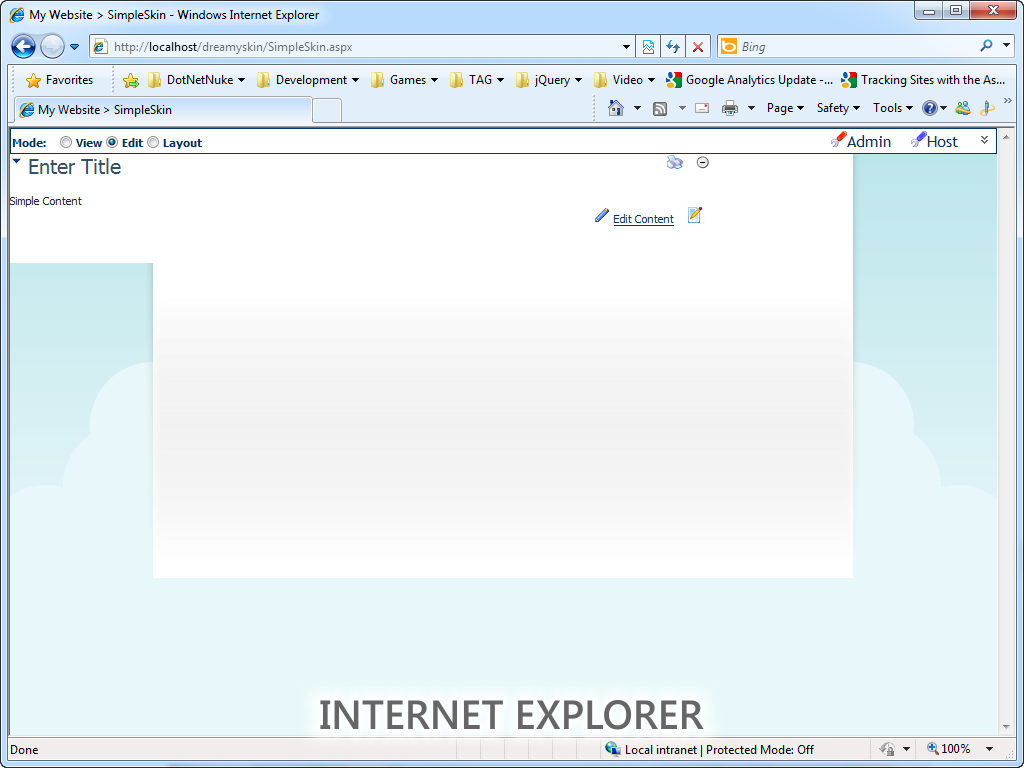Image resolution: width=1024 pixels, height=768 pixels.
Task: Click the vertical scrollbar down arrow
Action: click(x=1008, y=727)
